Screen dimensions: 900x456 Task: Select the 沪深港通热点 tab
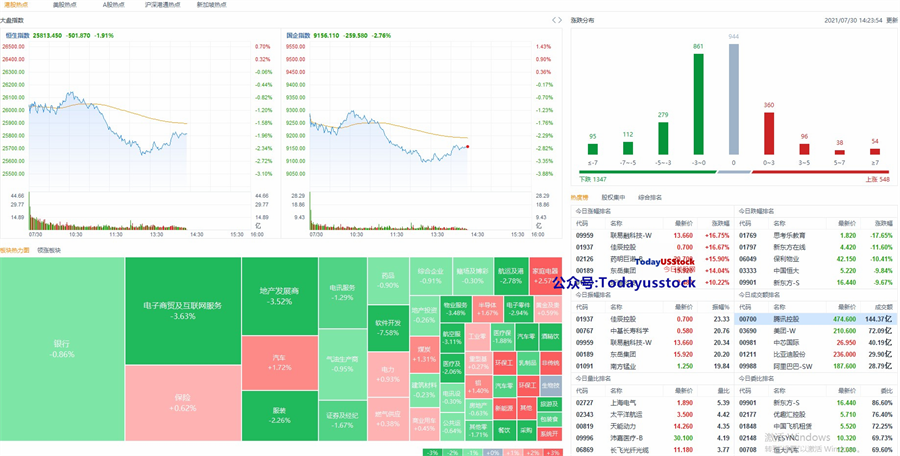(162, 5)
